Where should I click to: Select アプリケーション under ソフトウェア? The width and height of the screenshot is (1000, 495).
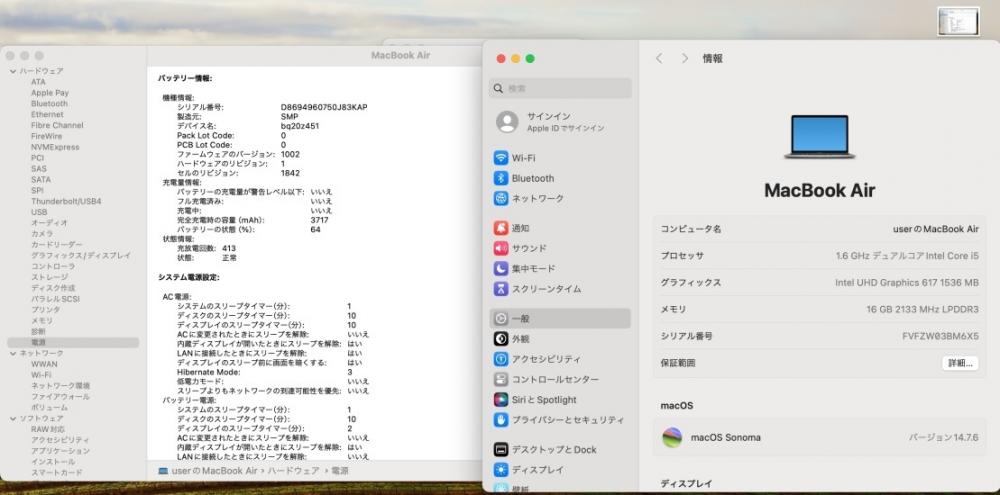pyautogui.click(x=61, y=451)
